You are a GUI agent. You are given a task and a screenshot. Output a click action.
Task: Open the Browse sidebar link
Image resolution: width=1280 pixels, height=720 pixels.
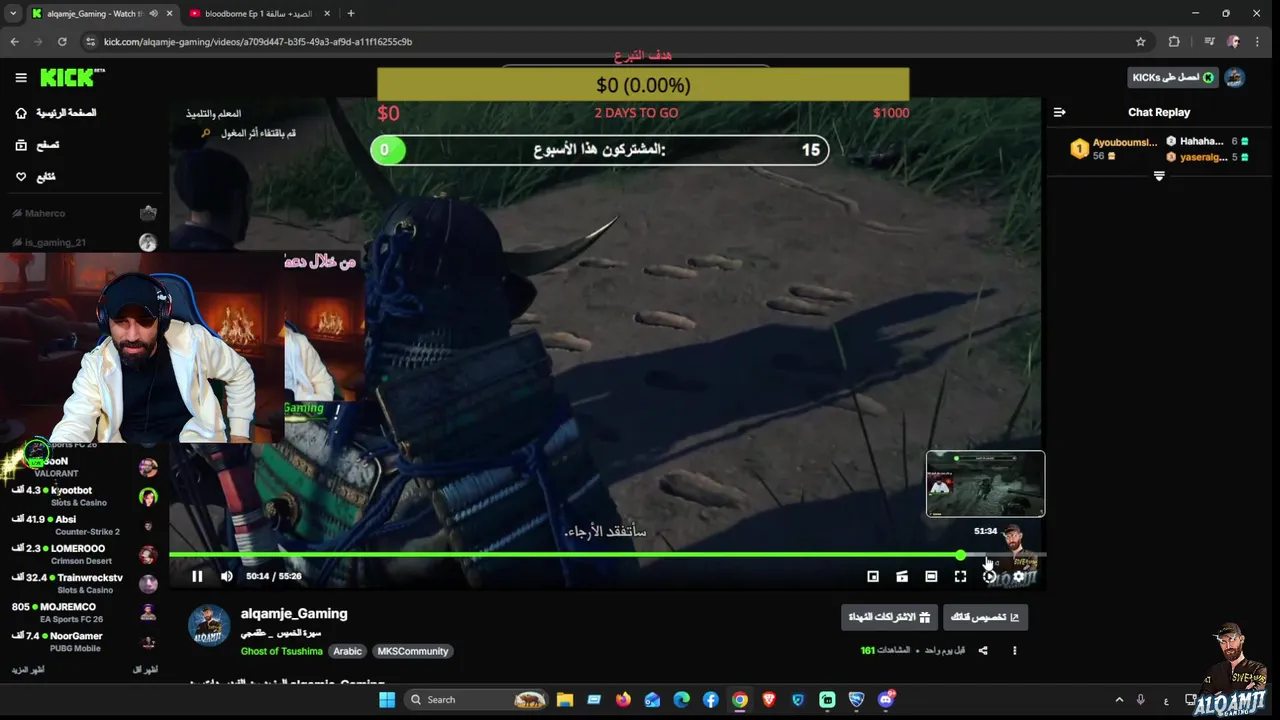[x=38, y=145]
